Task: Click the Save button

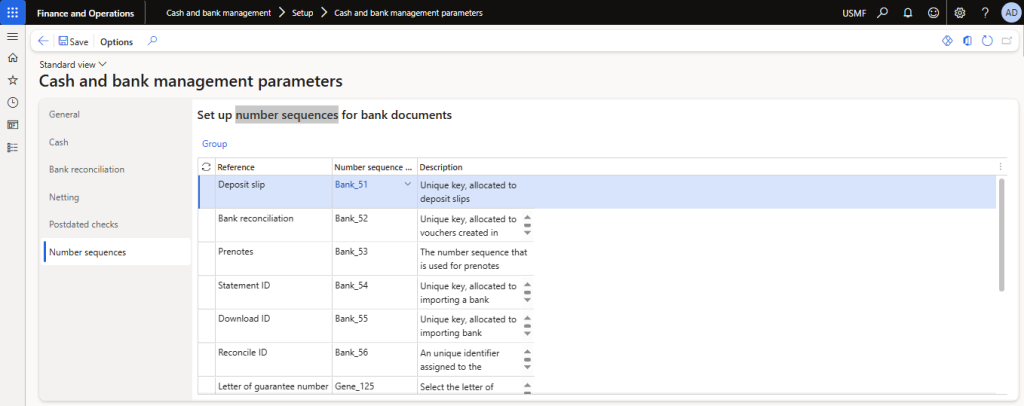Action: (x=73, y=42)
